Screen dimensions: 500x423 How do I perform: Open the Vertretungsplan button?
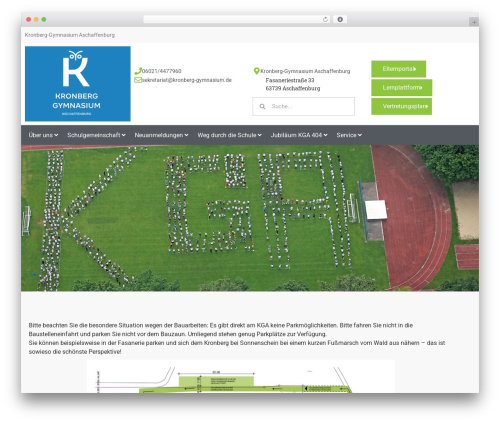[402, 106]
